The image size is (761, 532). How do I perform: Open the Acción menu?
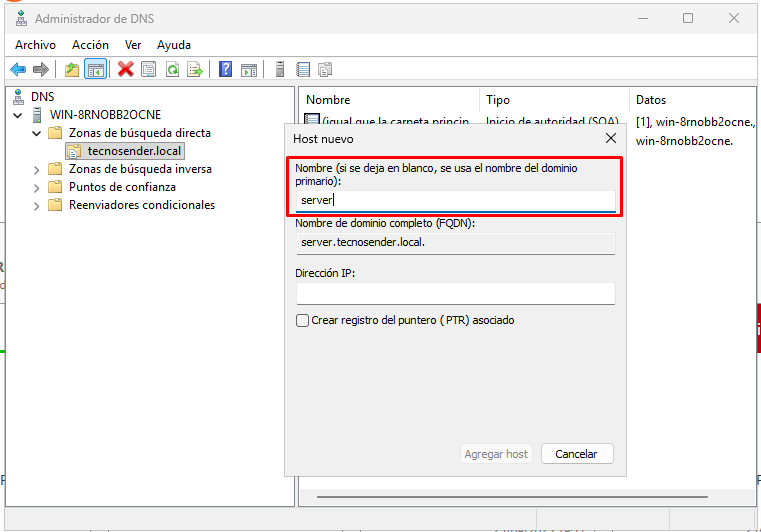click(90, 45)
